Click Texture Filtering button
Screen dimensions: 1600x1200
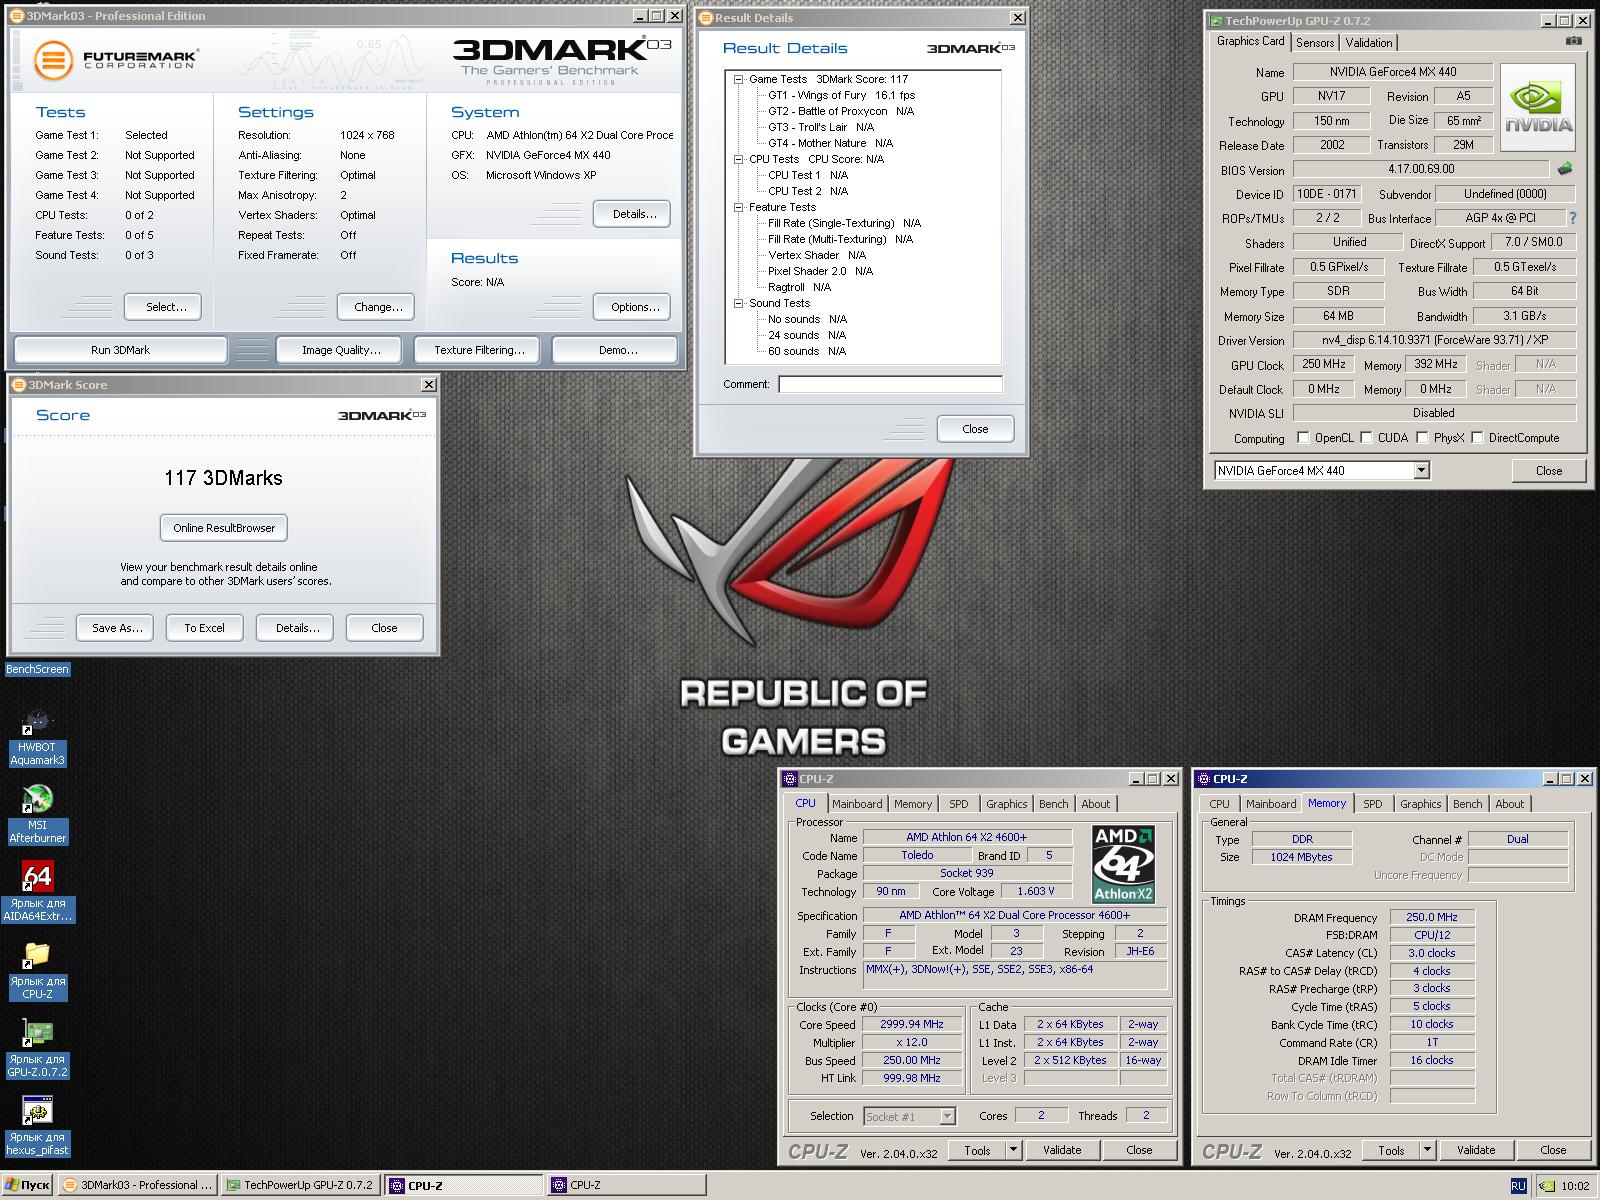click(x=479, y=350)
